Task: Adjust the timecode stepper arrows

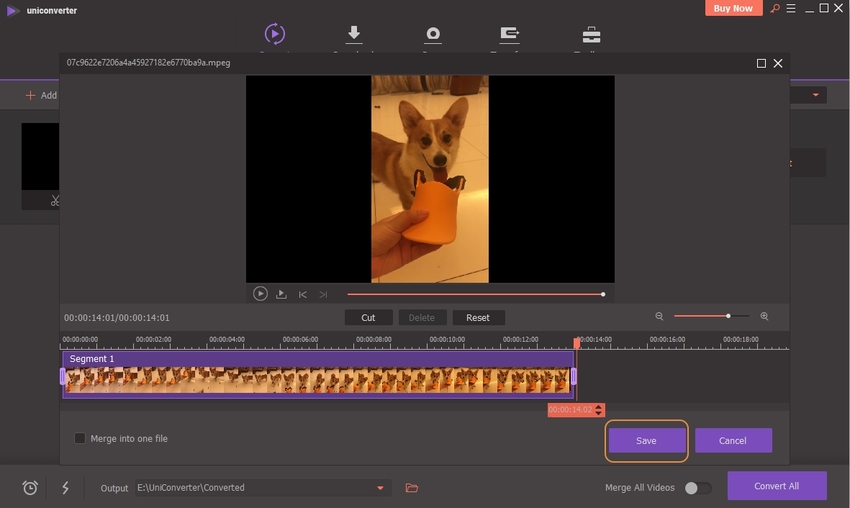Action: click(599, 410)
